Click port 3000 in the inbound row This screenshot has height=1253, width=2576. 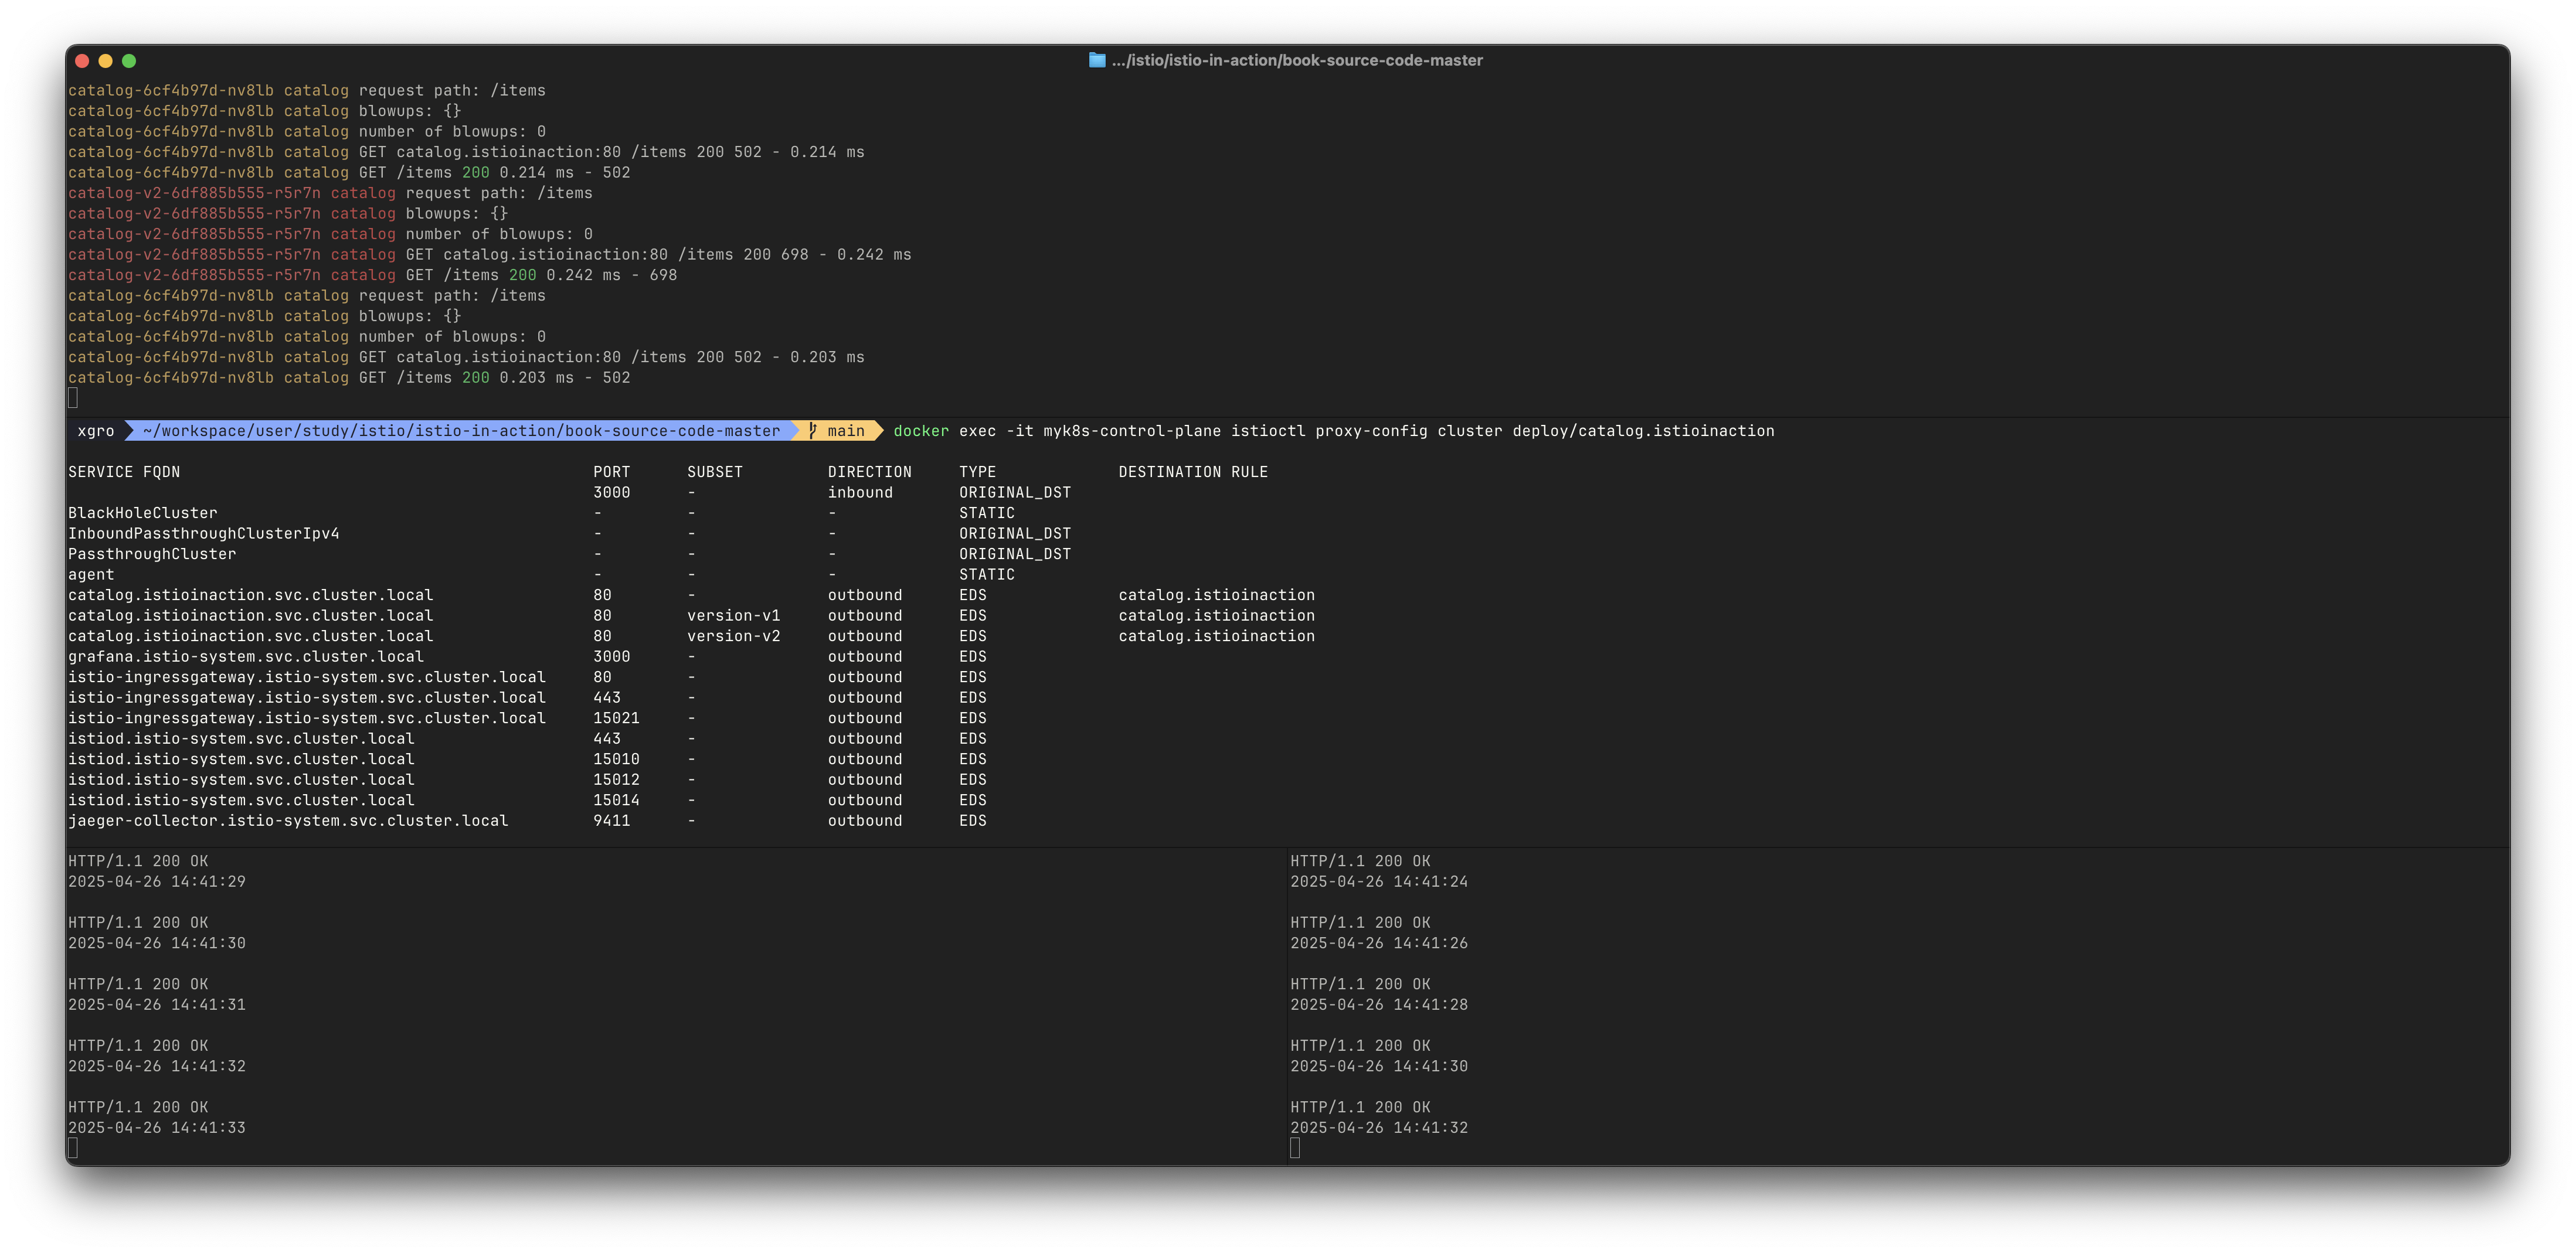pos(612,492)
